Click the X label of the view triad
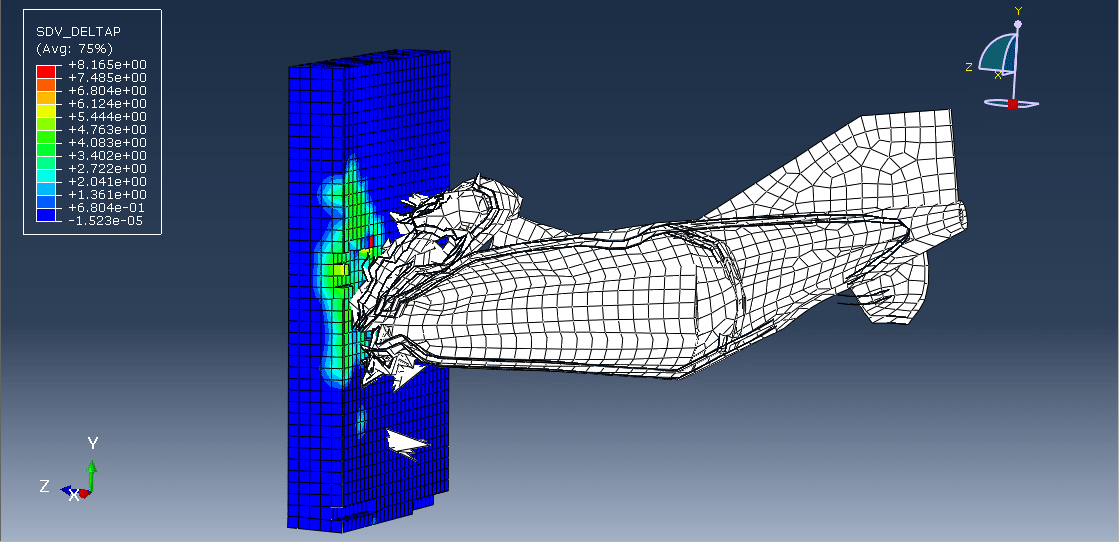1119x542 pixels. (73, 496)
